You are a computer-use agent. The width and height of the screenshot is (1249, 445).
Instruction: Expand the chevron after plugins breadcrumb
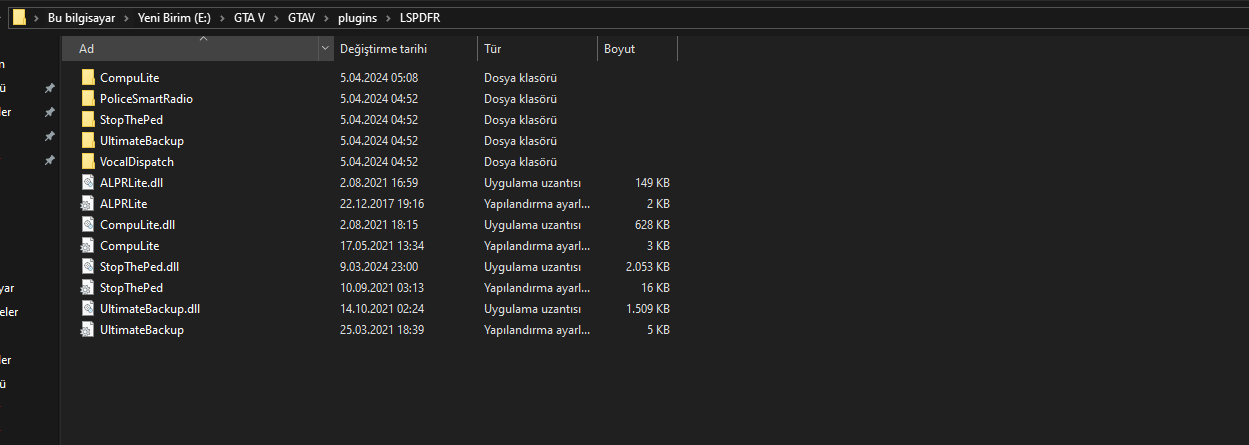pyautogui.click(x=388, y=18)
